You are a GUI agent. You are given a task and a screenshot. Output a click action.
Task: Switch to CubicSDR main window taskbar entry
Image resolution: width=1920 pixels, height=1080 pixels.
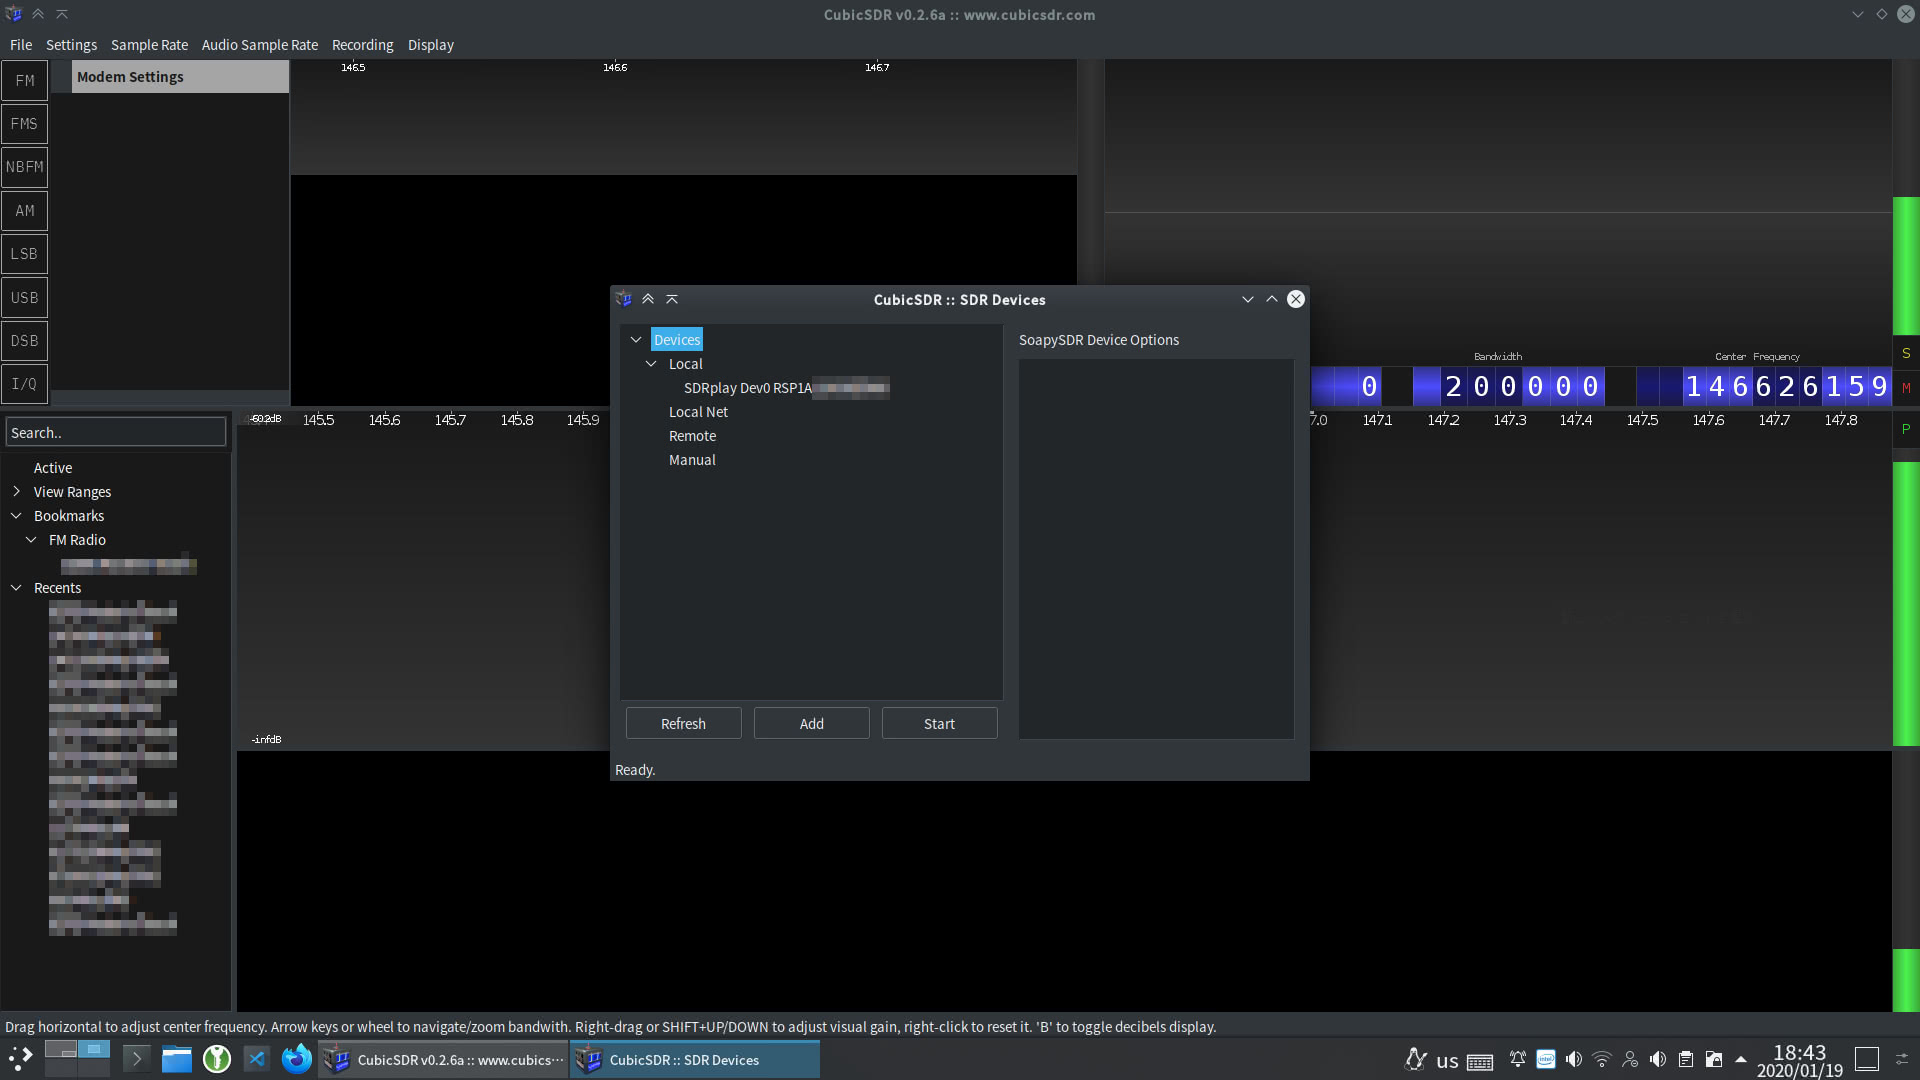(x=443, y=1059)
